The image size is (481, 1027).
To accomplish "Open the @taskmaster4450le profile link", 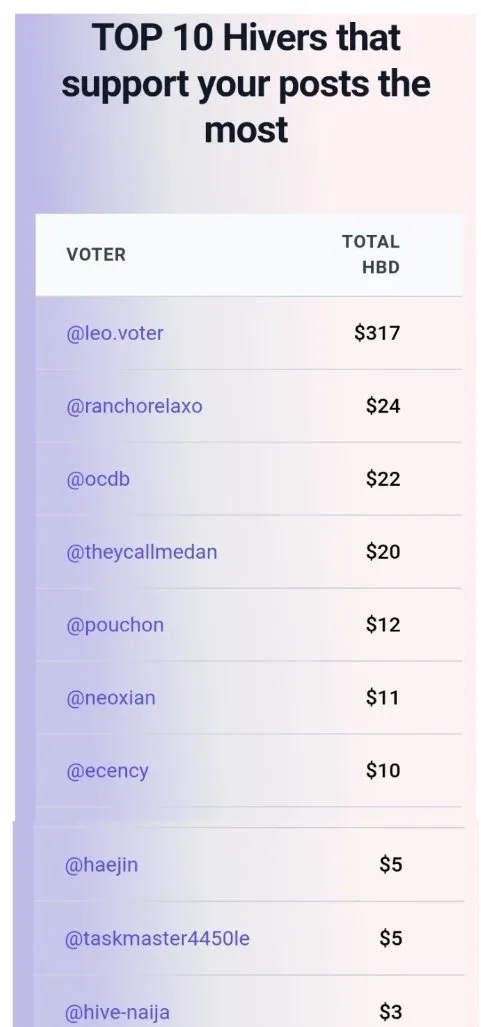I will pyautogui.click(x=157, y=939).
